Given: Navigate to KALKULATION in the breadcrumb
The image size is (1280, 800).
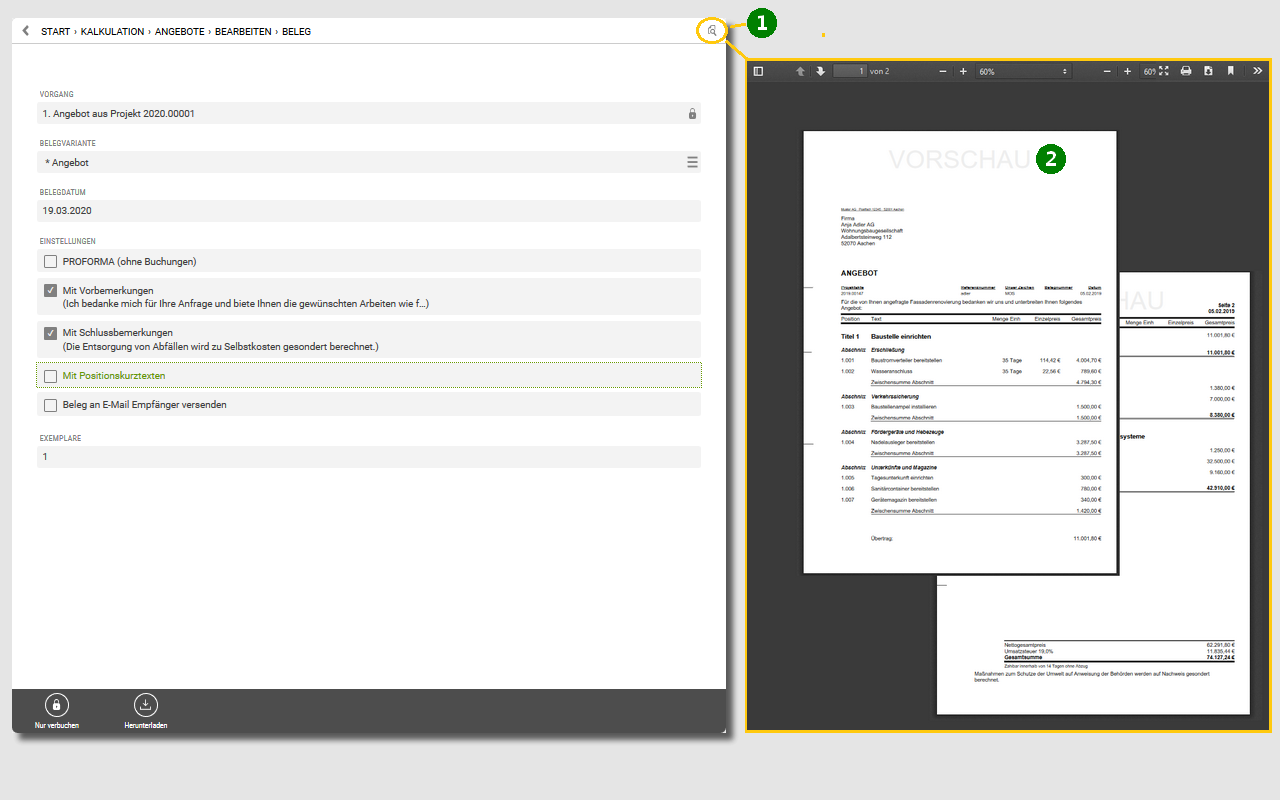Looking at the screenshot, I should (114, 32).
